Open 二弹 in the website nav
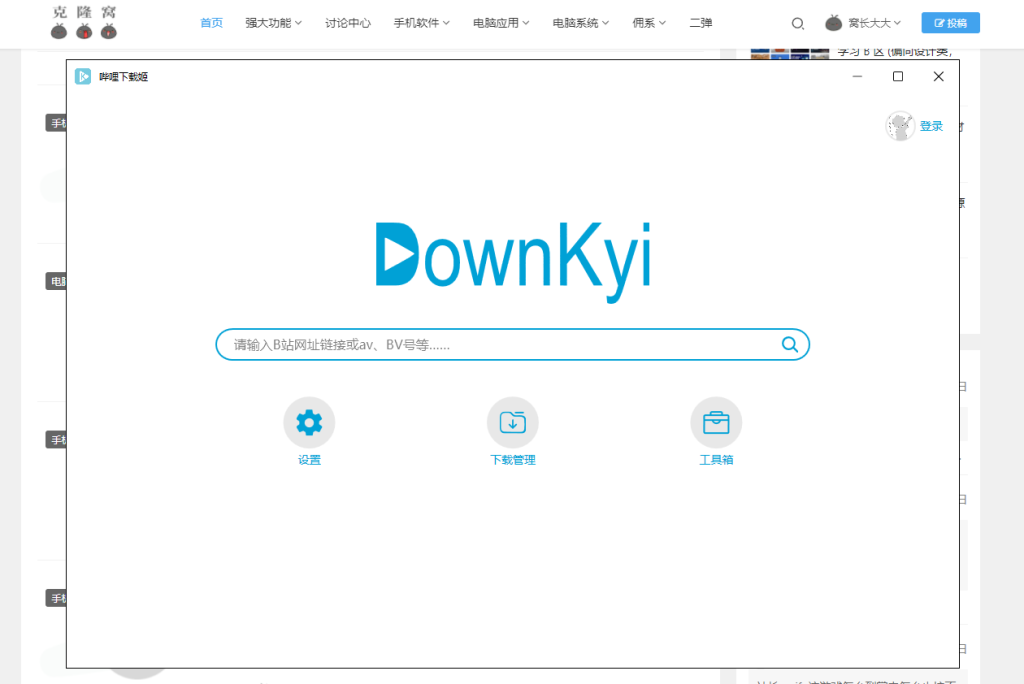This screenshot has height=684, width=1024. point(701,23)
